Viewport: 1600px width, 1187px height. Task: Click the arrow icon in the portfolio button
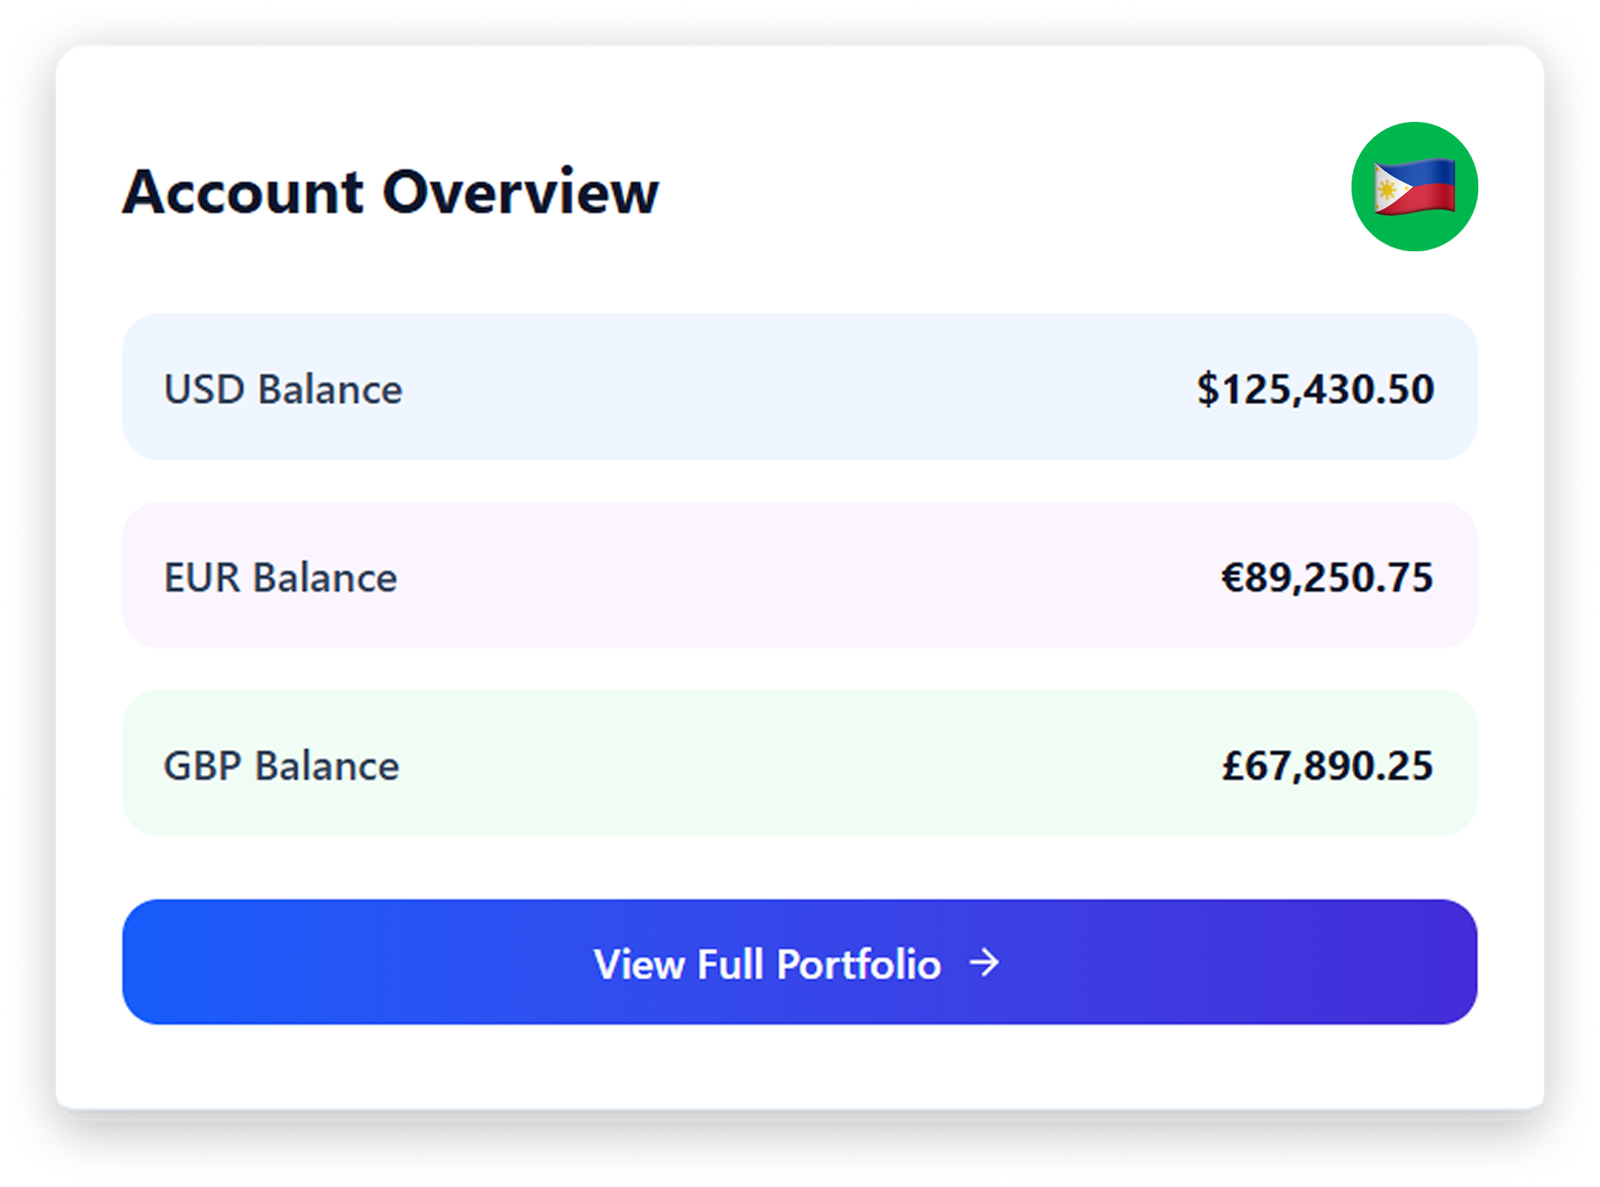point(985,963)
